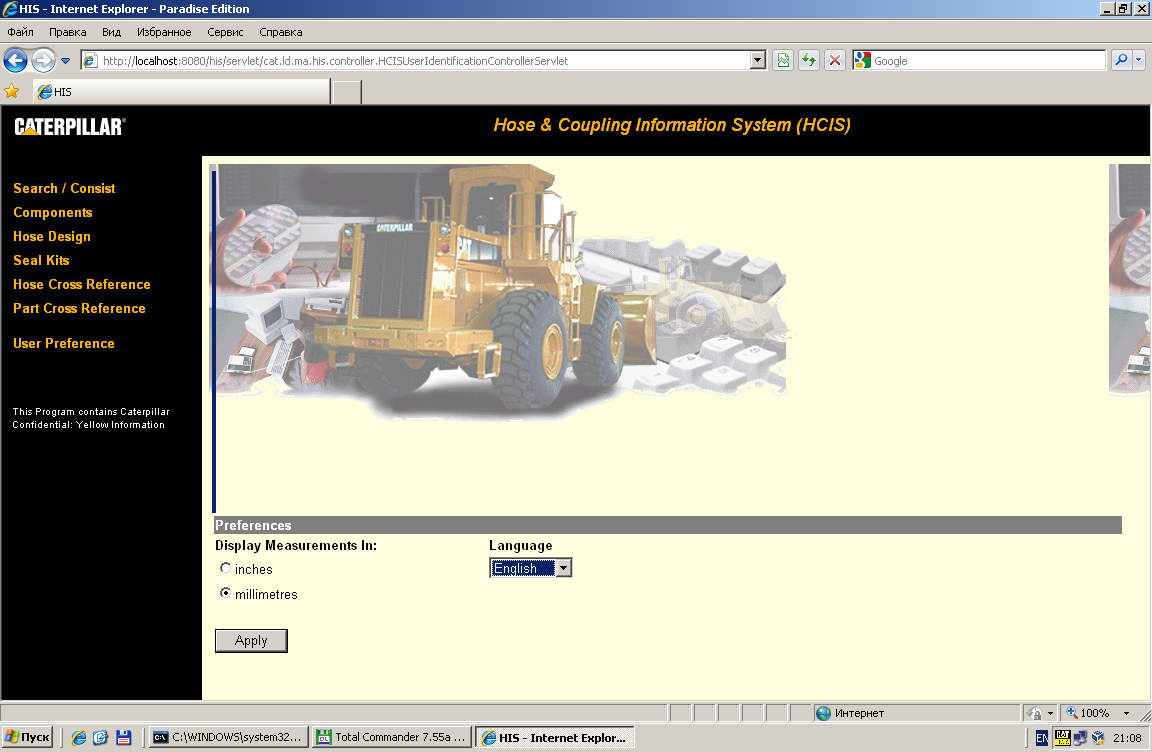The width and height of the screenshot is (1152, 752).
Task: Click the tray icon left of the clock
Action: coord(1098,738)
